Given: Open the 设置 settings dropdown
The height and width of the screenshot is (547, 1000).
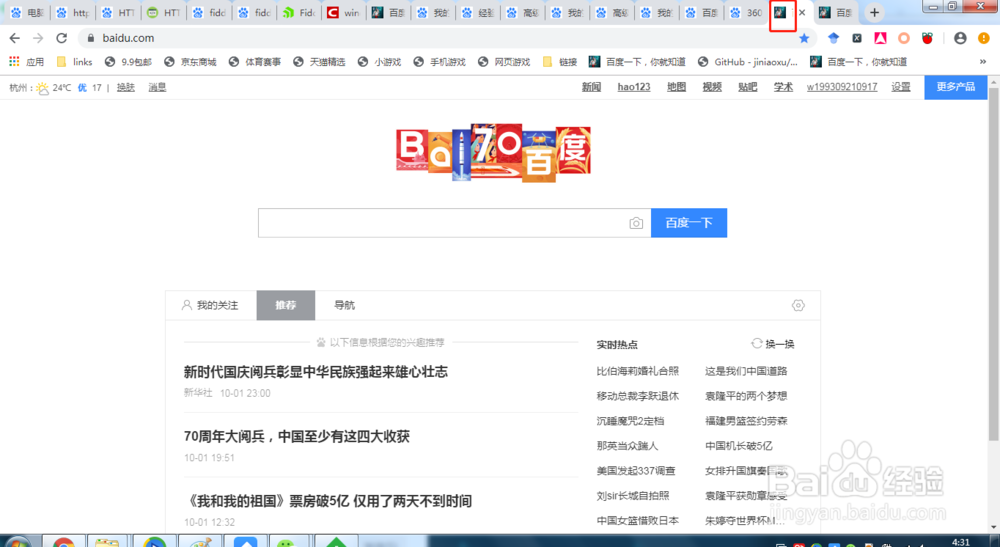Looking at the screenshot, I should (x=901, y=87).
